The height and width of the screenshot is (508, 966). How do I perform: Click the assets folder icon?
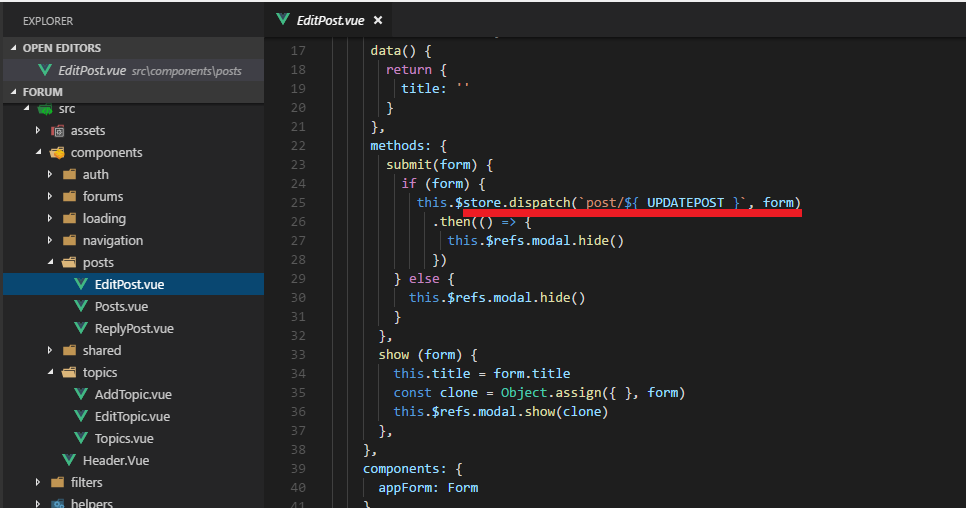coord(57,131)
